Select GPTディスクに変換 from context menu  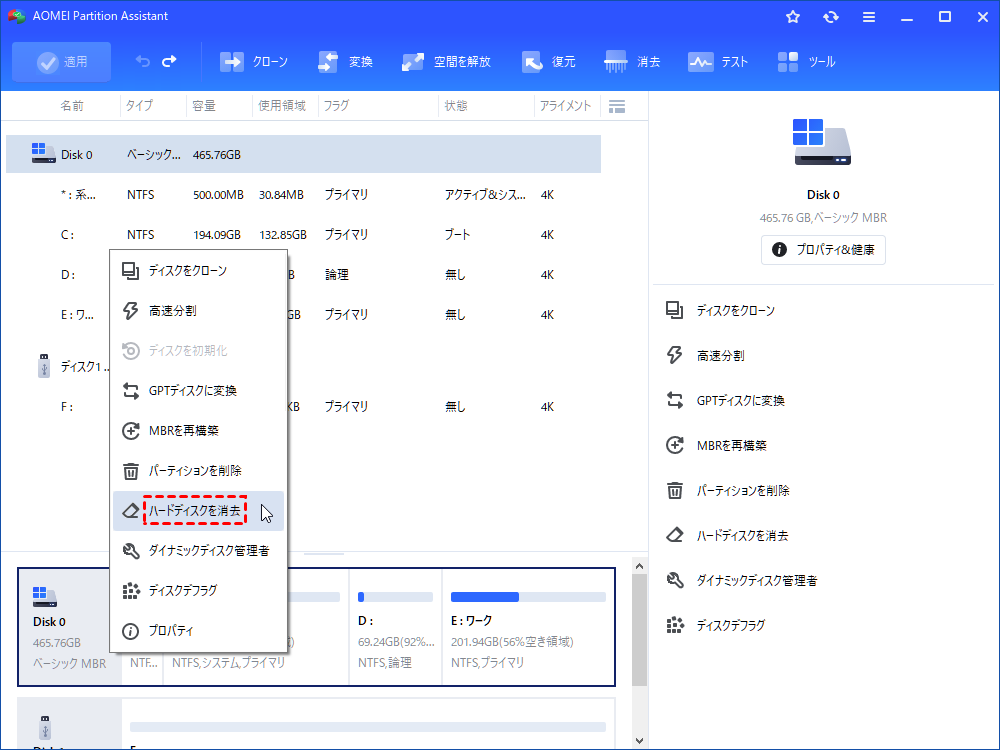click(x=192, y=390)
